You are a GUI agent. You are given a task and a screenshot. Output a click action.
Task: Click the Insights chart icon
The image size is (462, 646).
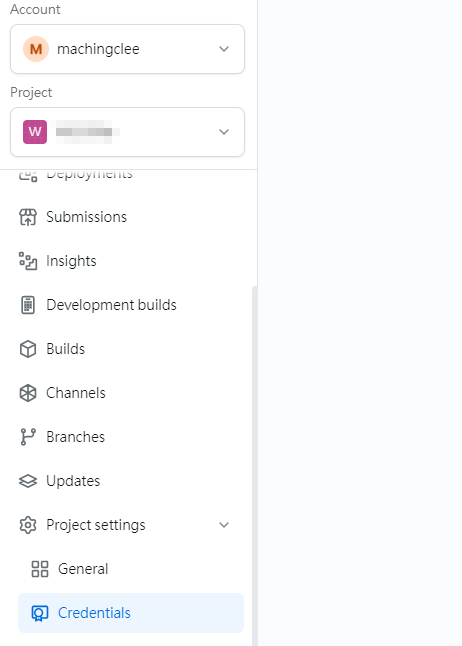28,261
